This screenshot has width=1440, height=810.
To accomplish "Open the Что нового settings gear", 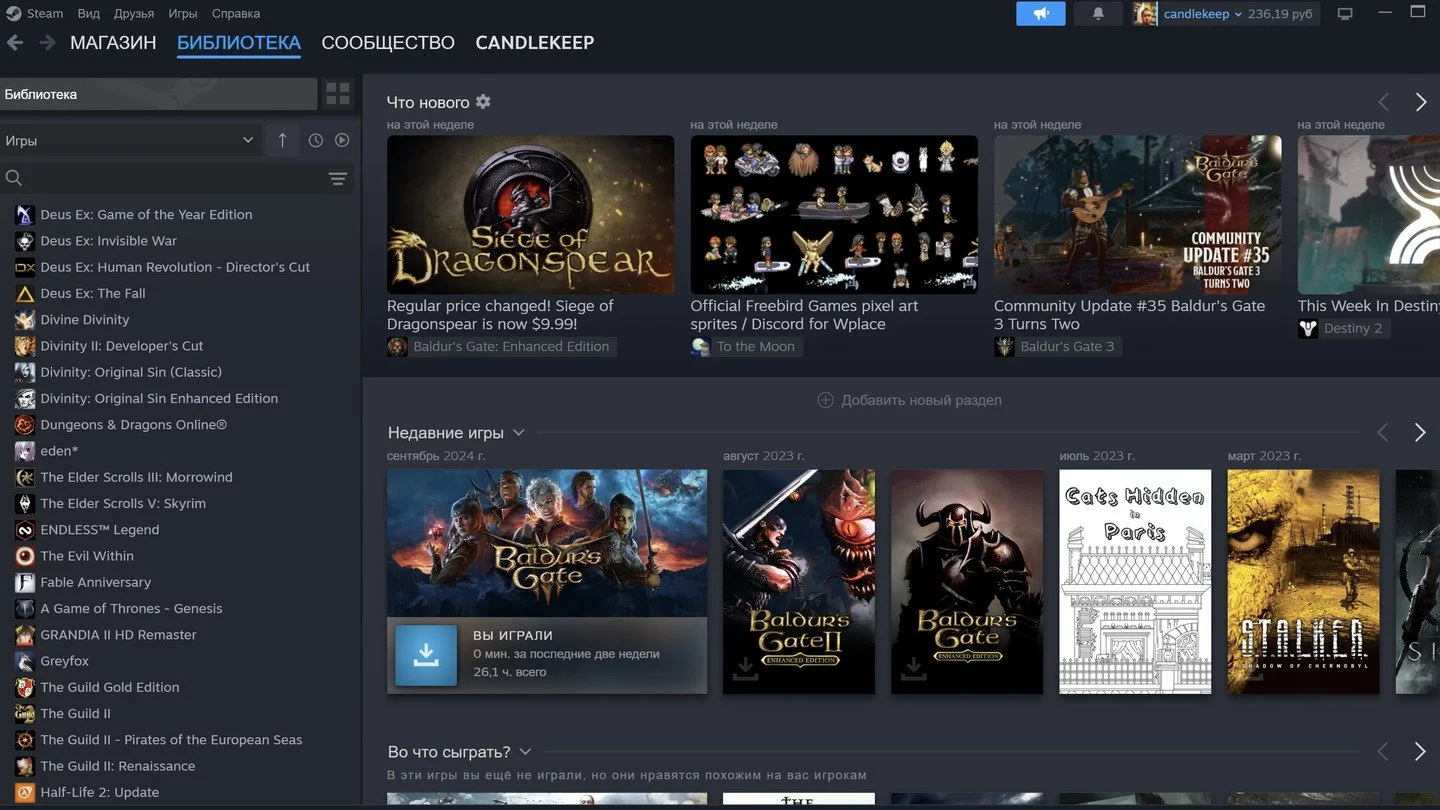I will pos(483,102).
